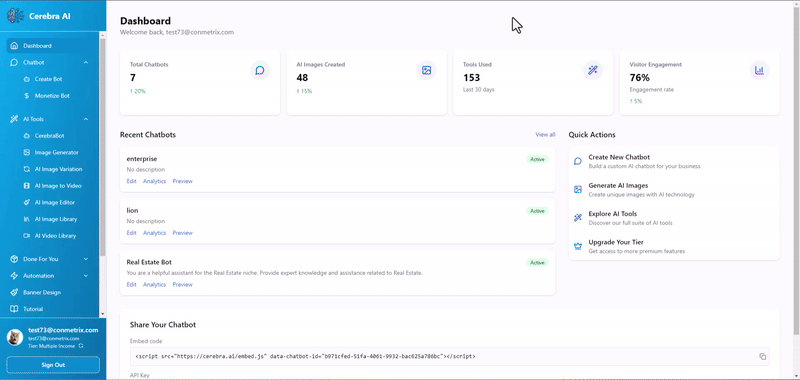Click the 153 tools used value
This screenshot has width=800, height=380.
point(472,78)
